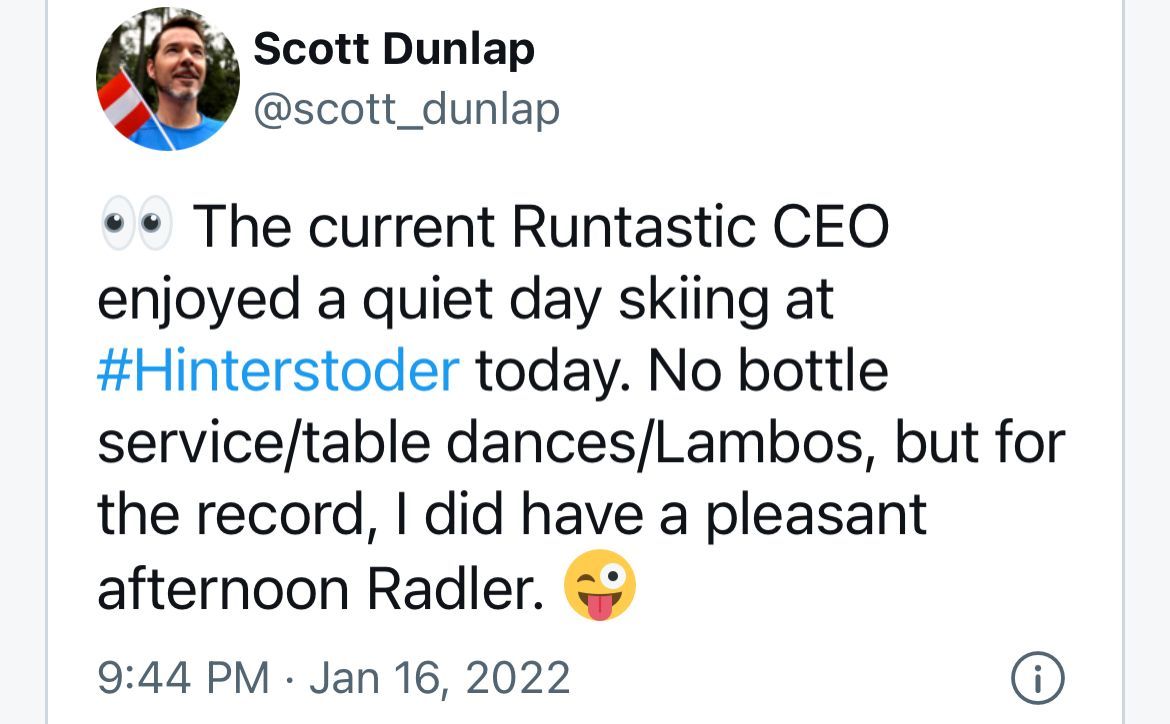
Task: Open the Scott Dunlap display name
Action: (394, 49)
